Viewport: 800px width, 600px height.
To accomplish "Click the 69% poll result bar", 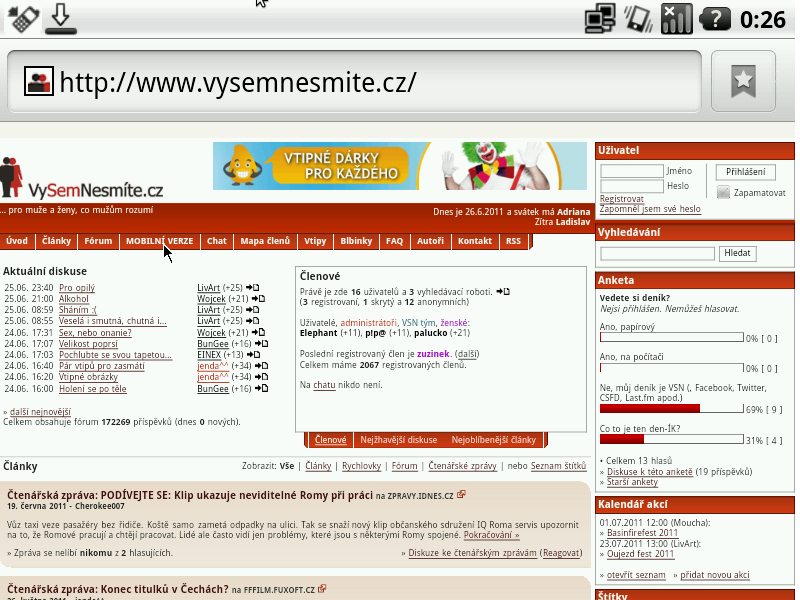I will coord(671,409).
